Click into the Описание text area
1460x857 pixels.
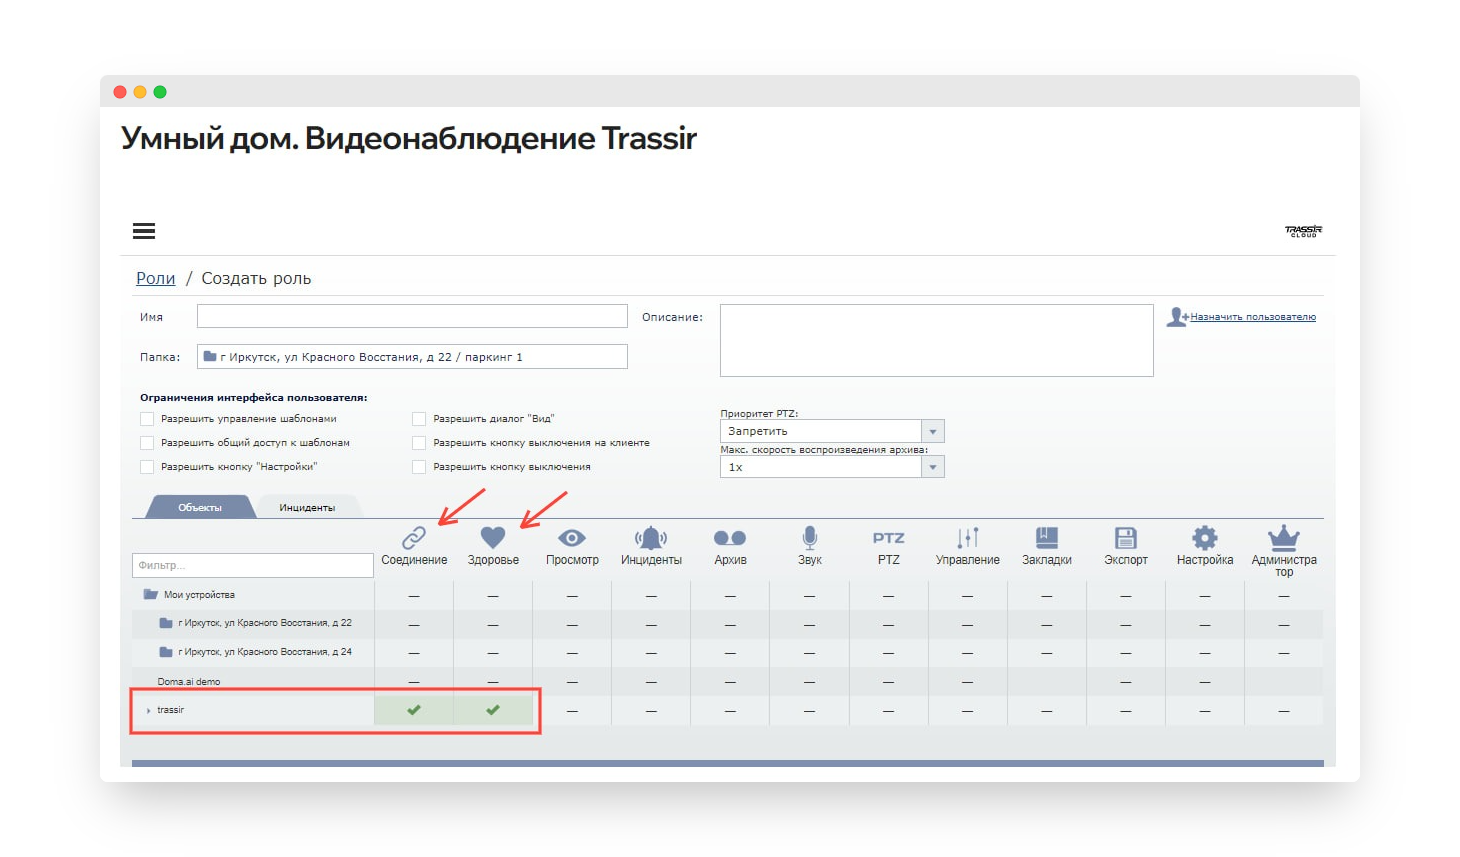click(937, 340)
